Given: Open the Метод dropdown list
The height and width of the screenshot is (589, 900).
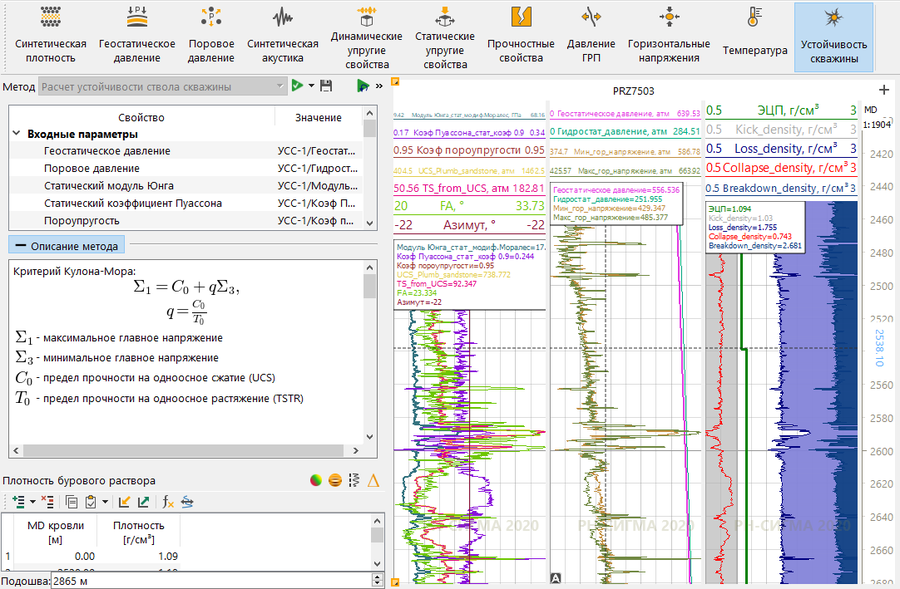Looking at the screenshot, I should [277, 87].
